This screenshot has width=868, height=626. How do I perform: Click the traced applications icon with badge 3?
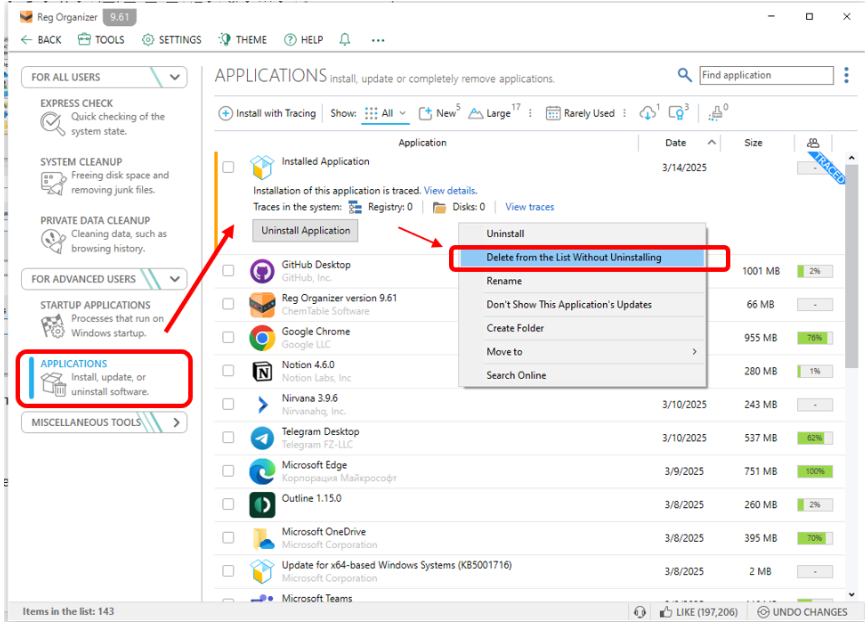point(678,113)
